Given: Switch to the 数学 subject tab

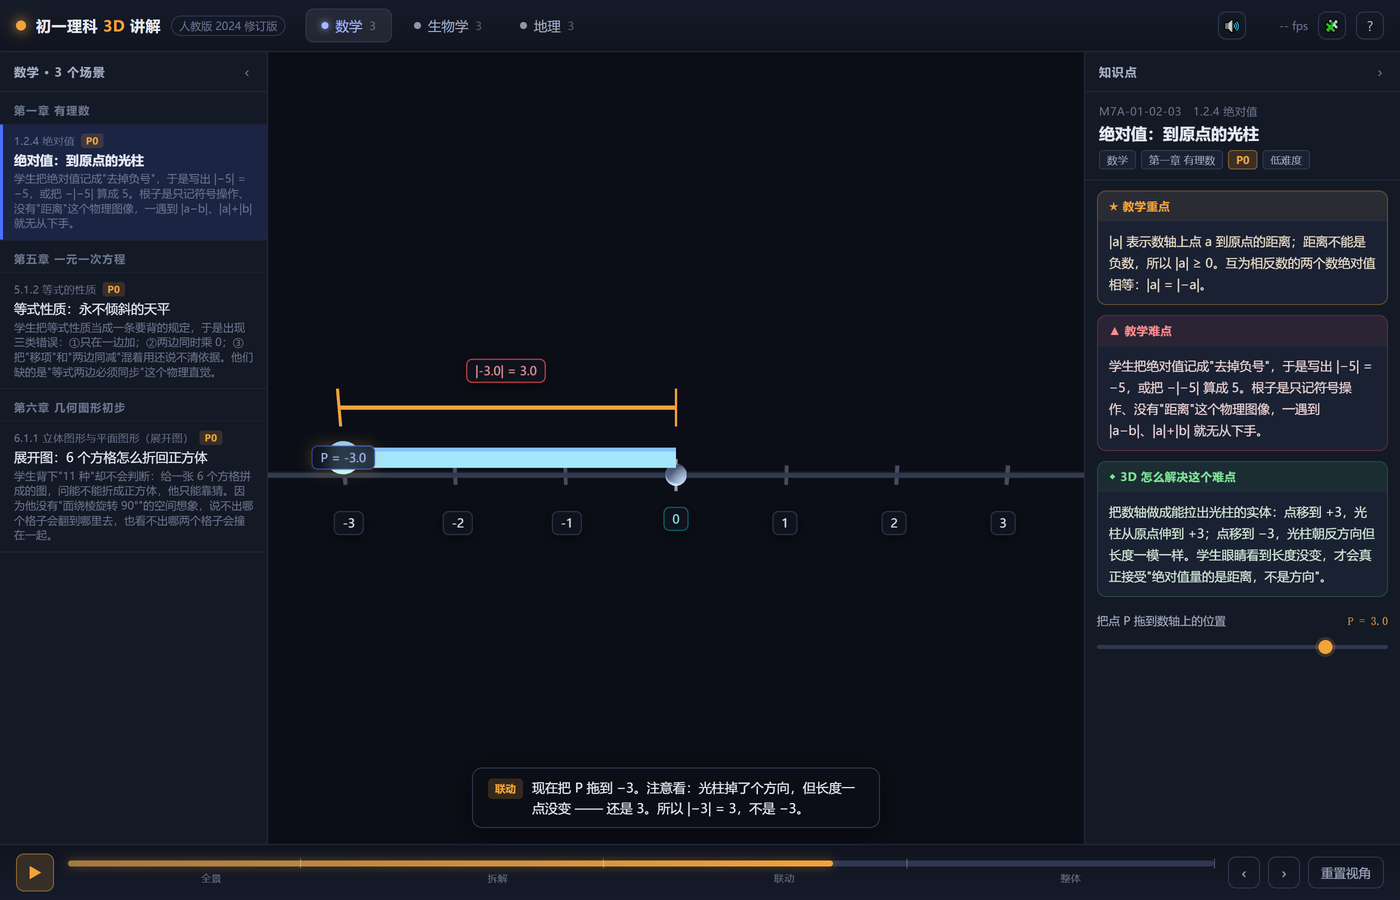Looking at the screenshot, I should 348,26.
